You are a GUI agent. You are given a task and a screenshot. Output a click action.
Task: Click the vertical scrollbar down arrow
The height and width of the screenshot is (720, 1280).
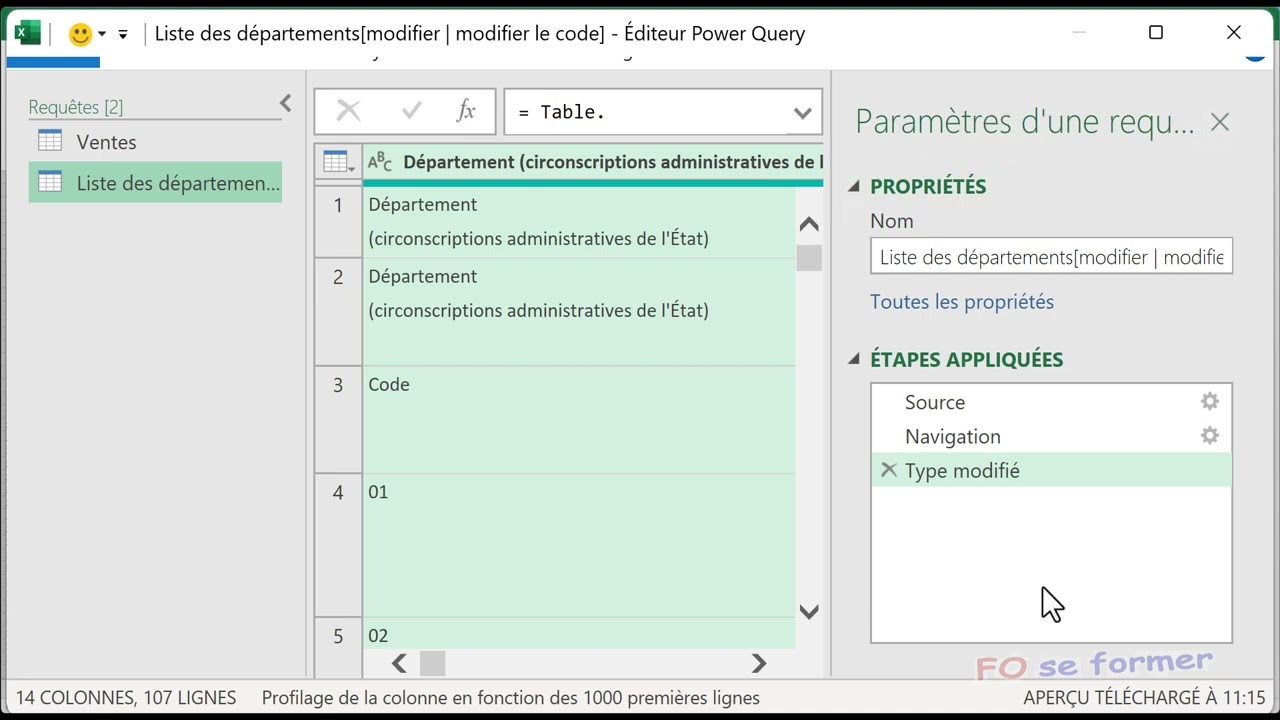[x=809, y=611]
